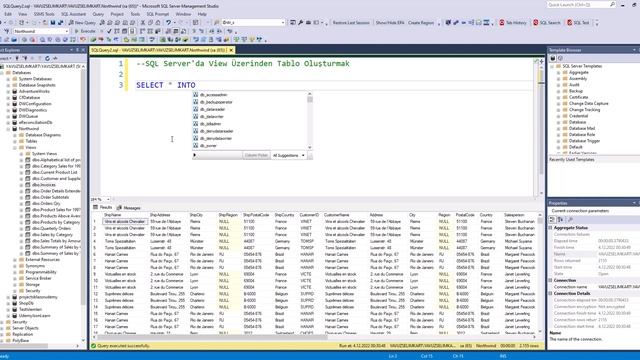Select dbo.Invoices view in Object Explorer

44,184
